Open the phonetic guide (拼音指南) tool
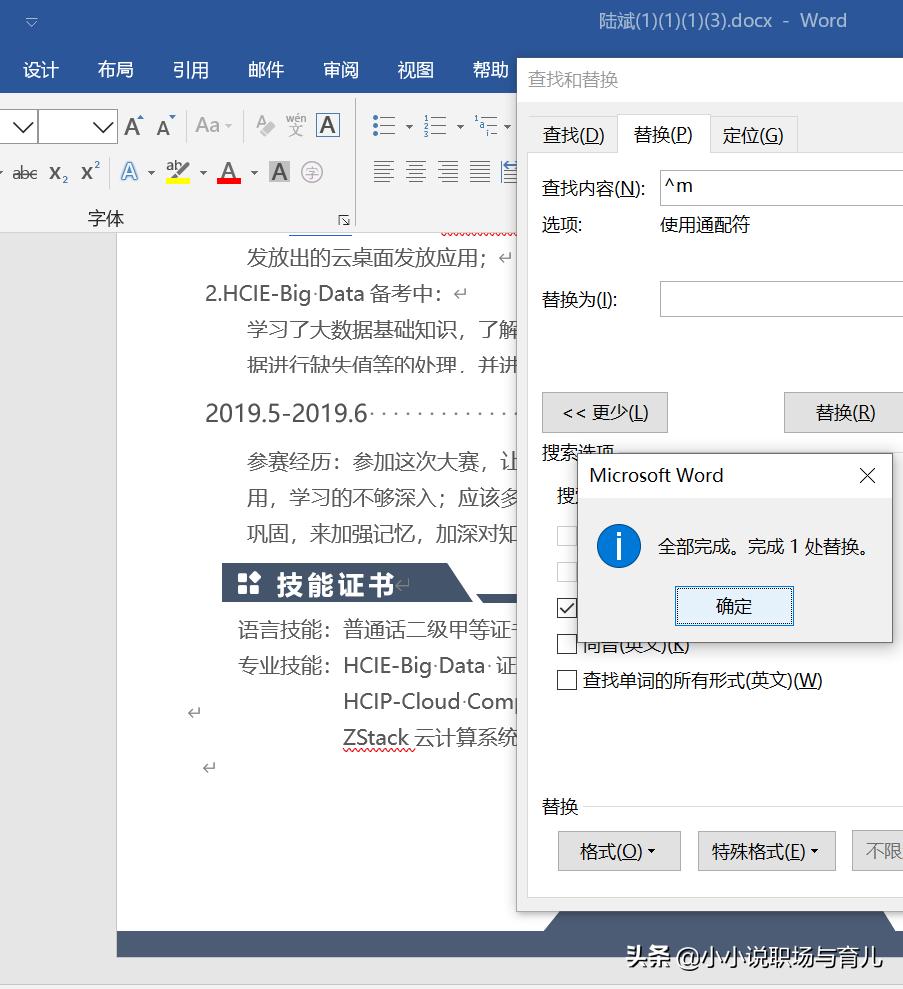This screenshot has height=989, width=903. [295, 125]
